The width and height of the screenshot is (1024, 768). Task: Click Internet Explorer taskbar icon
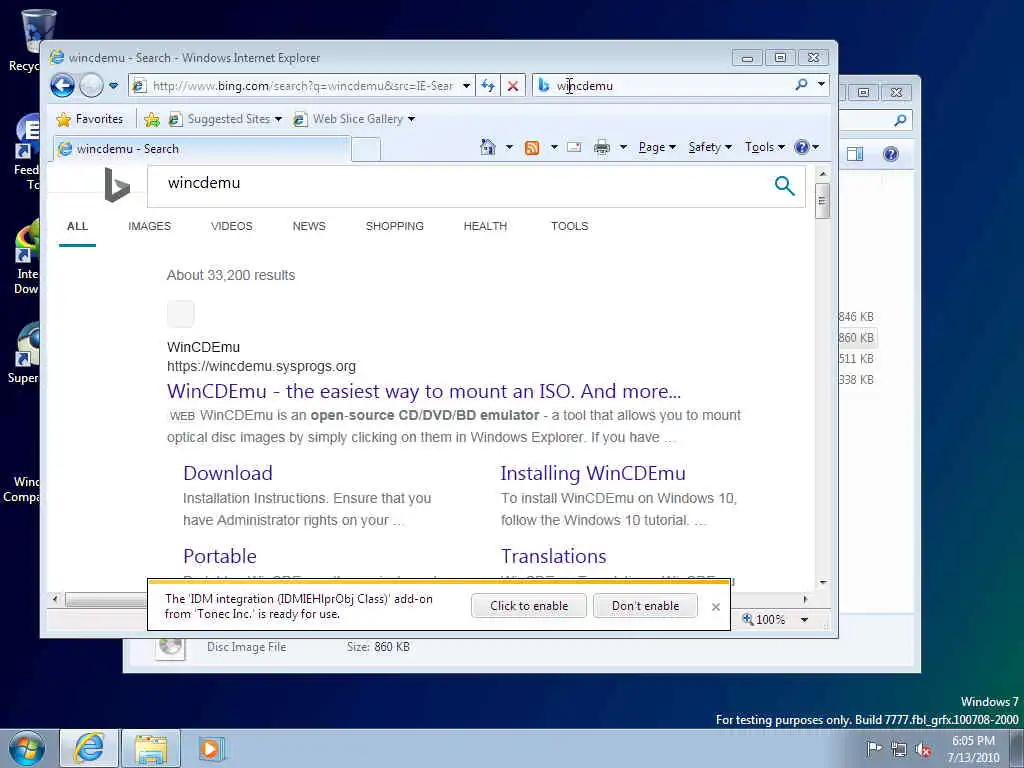click(89, 748)
